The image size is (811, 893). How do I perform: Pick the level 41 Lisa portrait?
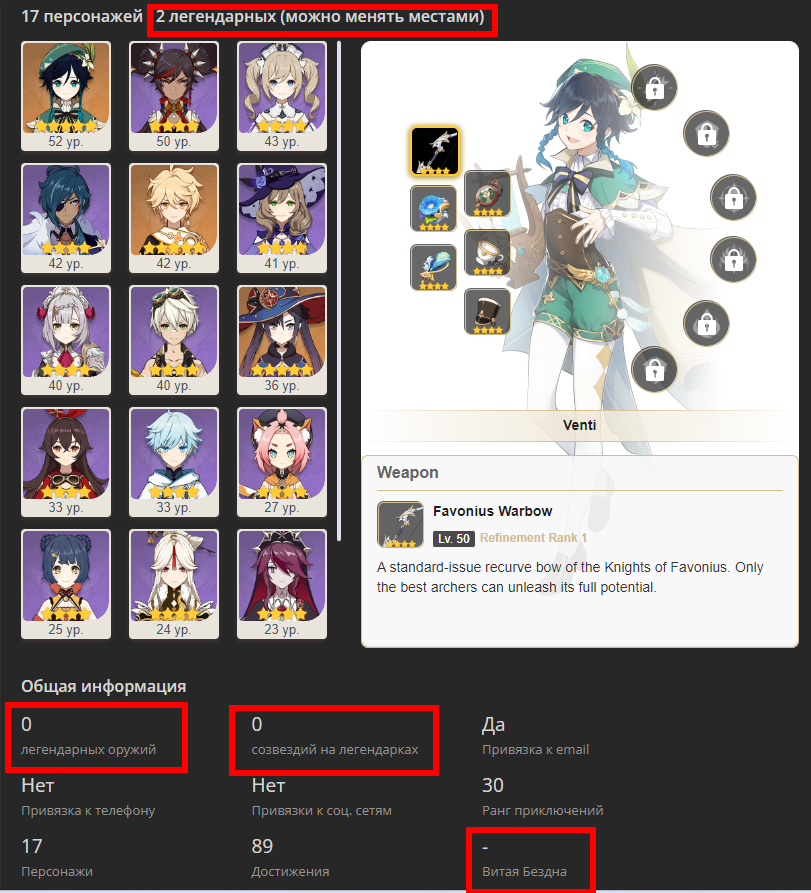pyautogui.click(x=282, y=218)
